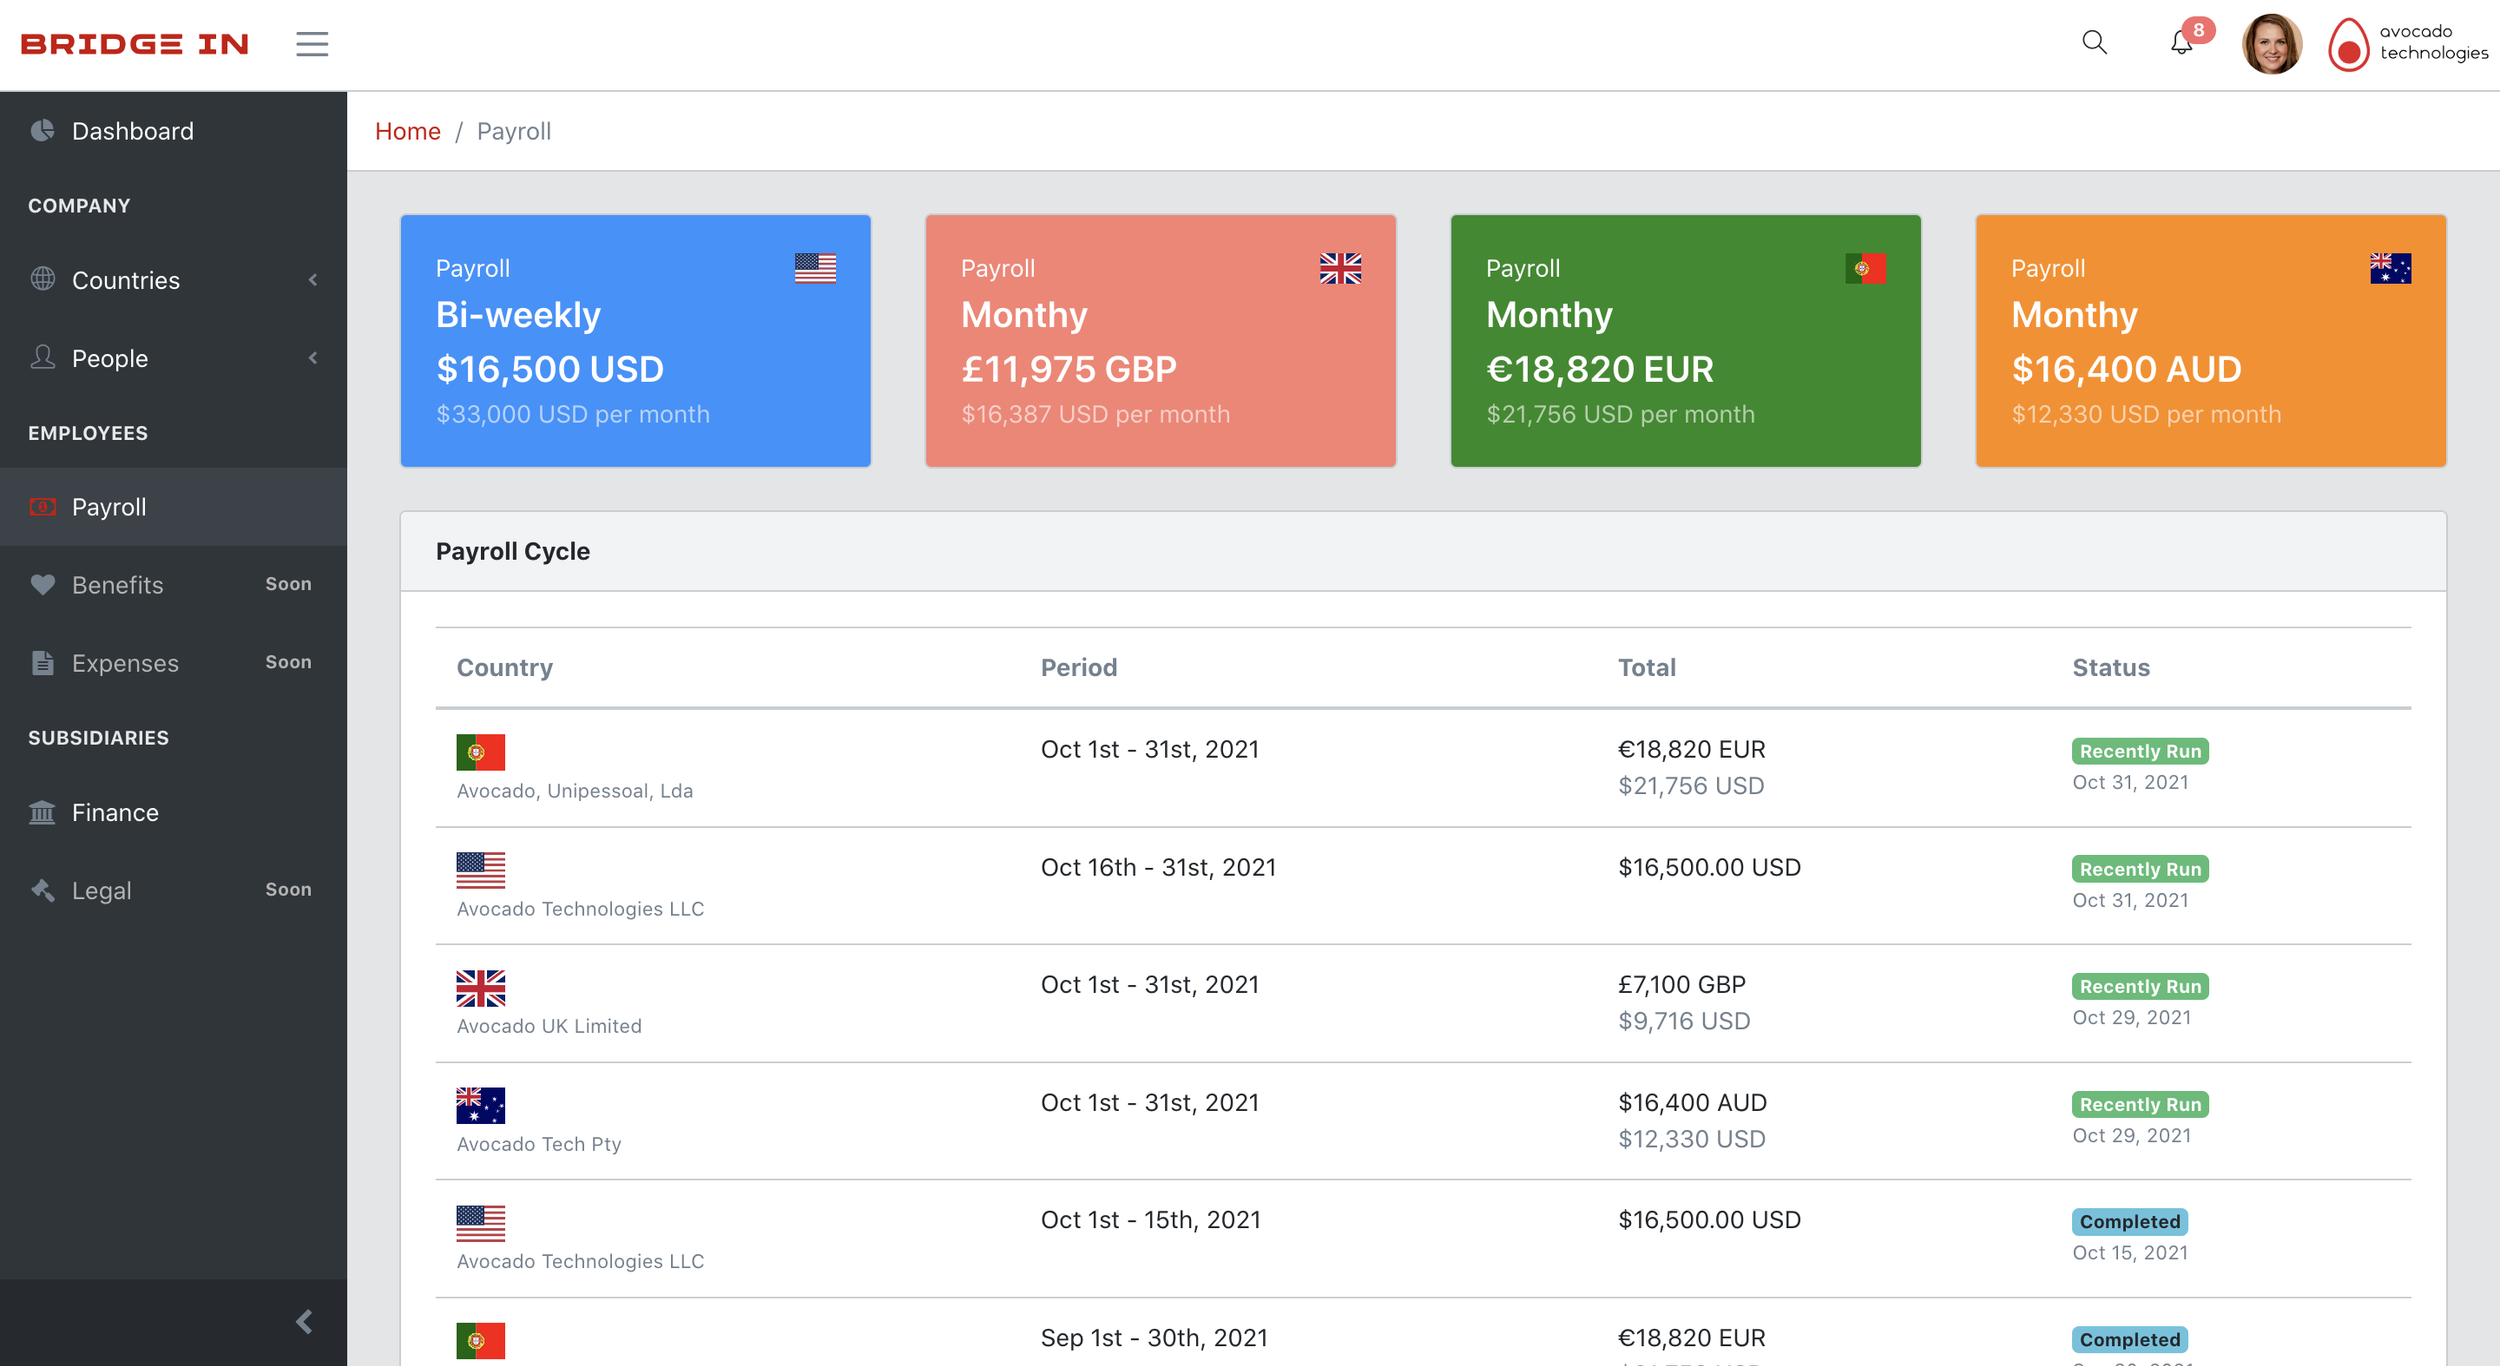
Task: Click the Bridge In logo
Action: pyautogui.click(x=135, y=44)
